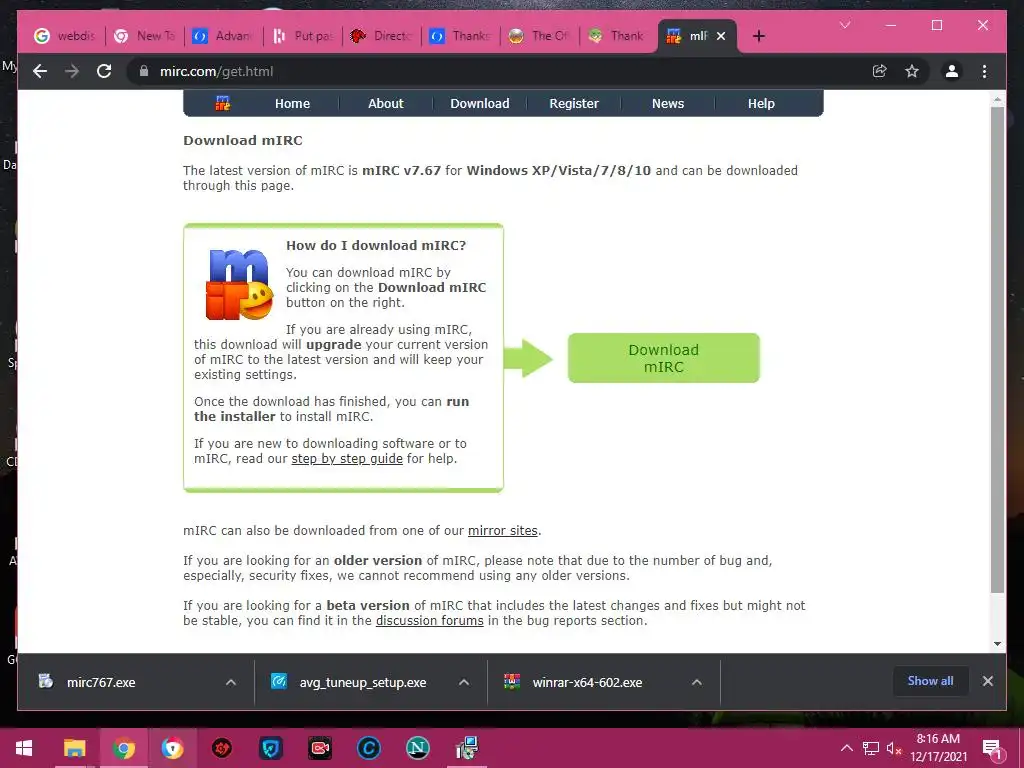The width and height of the screenshot is (1024, 768).
Task: Open the Chrome three-dot menu
Action: point(984,71)
